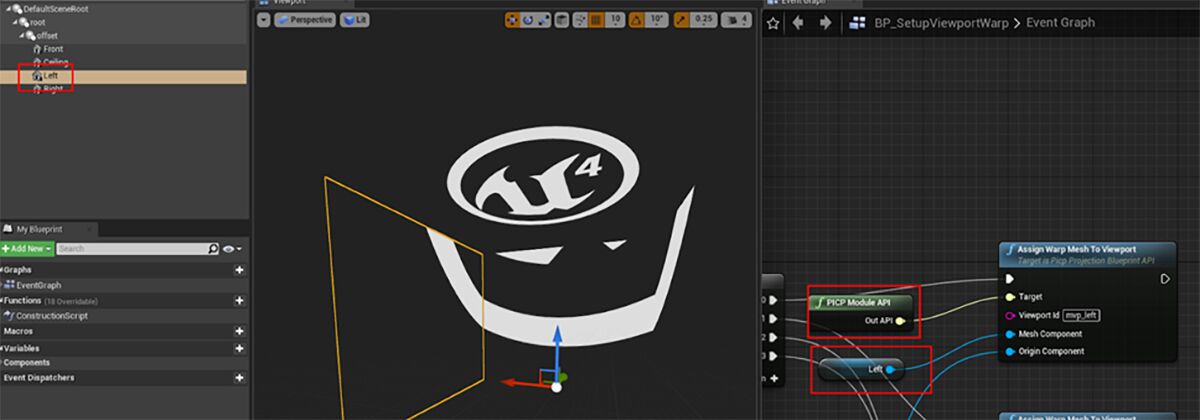
Task: Select the Left mesh component
Action: 52,76
